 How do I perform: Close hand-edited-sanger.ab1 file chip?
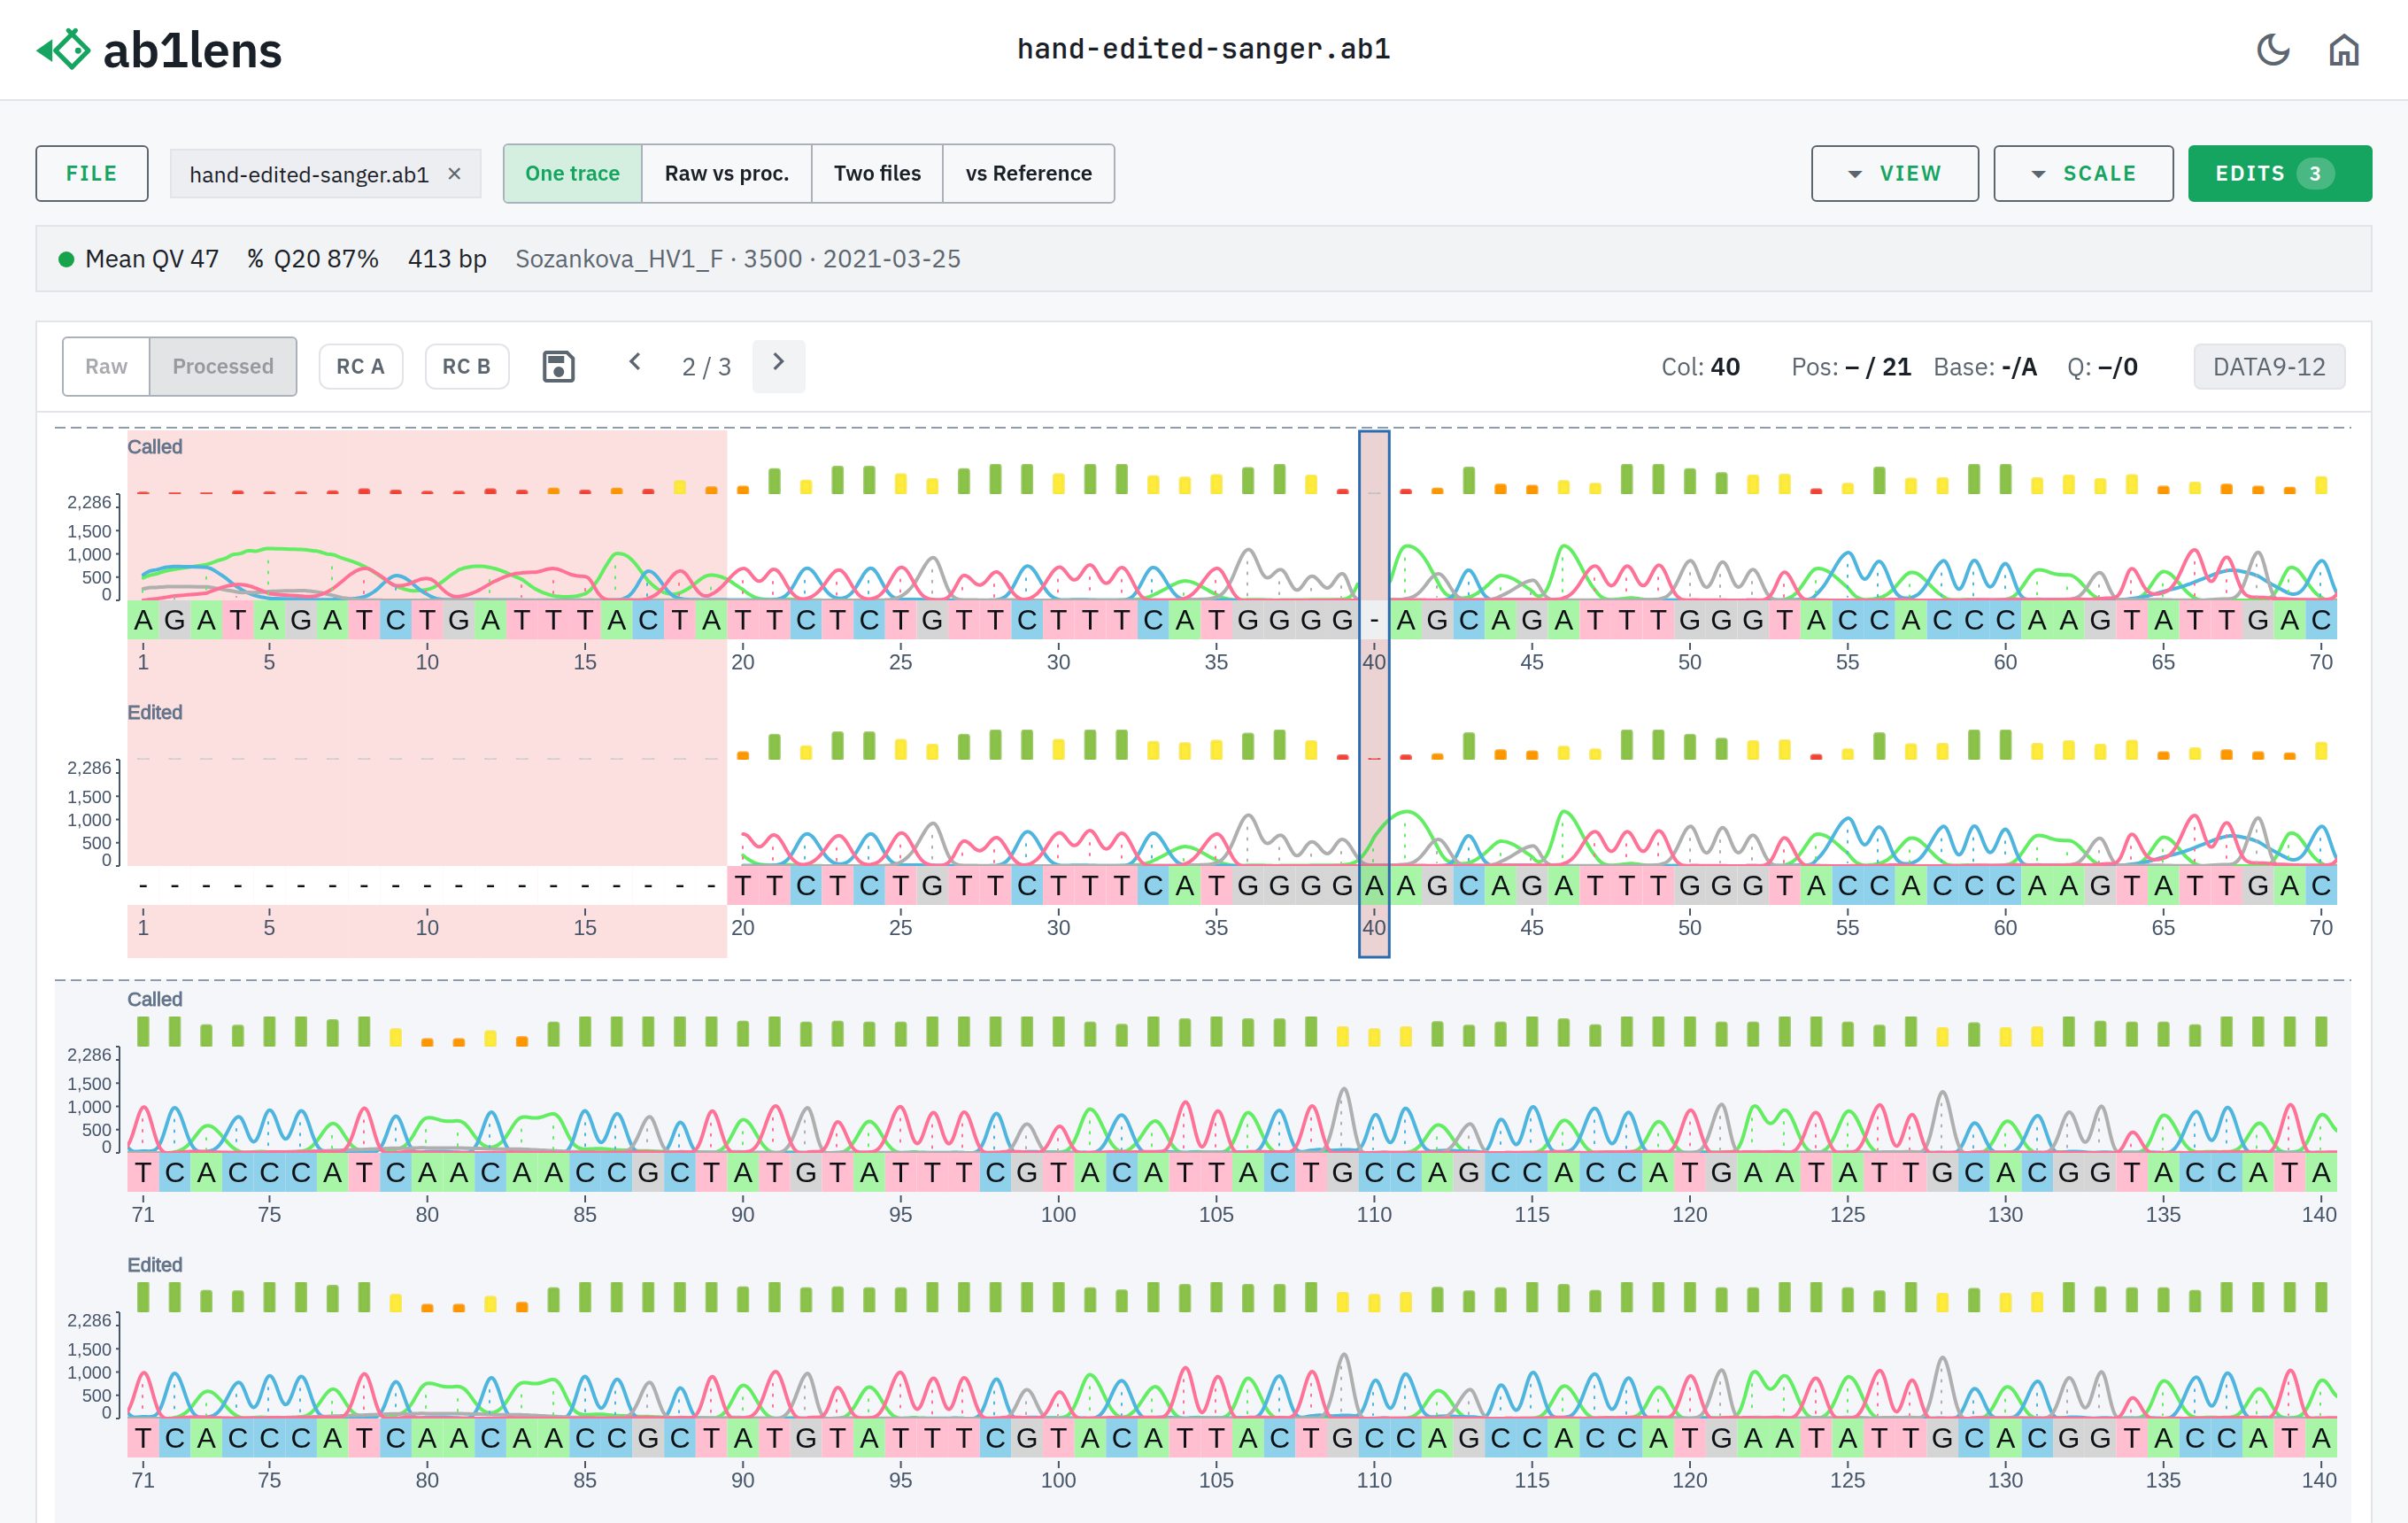pyautogui.click(x=454, y=173)
